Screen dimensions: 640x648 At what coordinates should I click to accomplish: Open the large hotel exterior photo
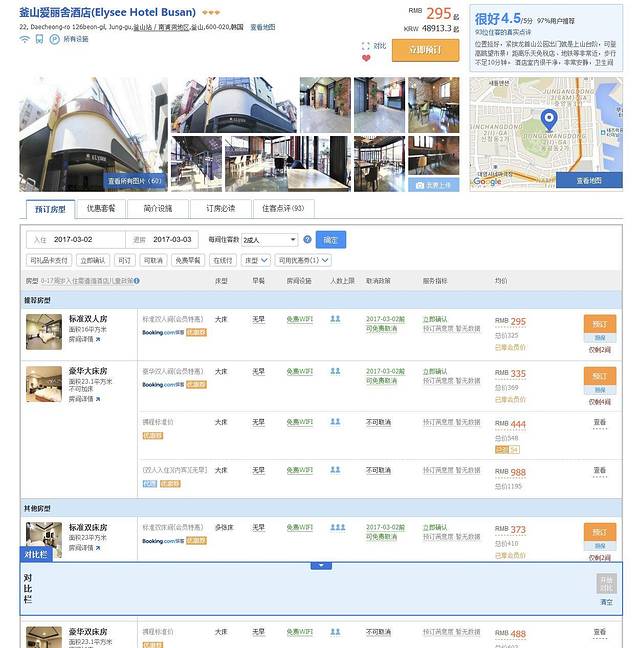click(x=93, y=133)
